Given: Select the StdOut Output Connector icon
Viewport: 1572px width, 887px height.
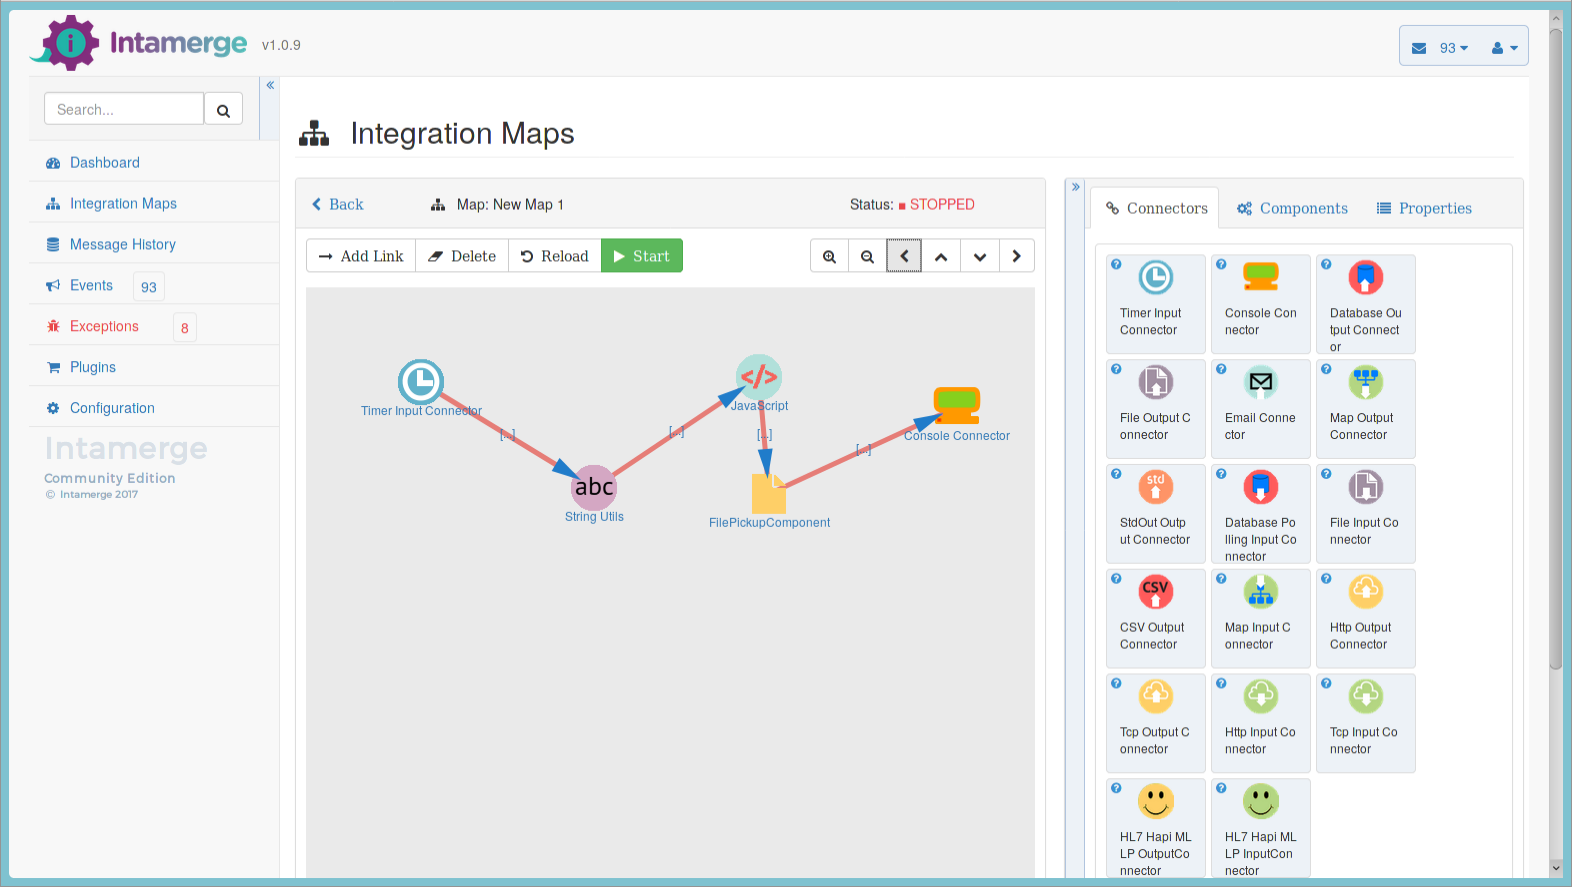Looking at the screenshot, I should click(1156, 487).
